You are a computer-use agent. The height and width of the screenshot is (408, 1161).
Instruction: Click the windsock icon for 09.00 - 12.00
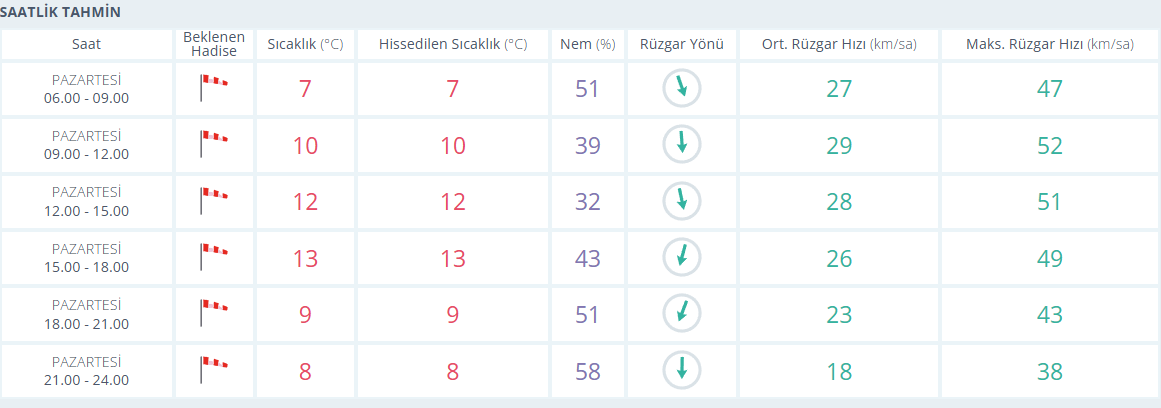pos(214,144)
